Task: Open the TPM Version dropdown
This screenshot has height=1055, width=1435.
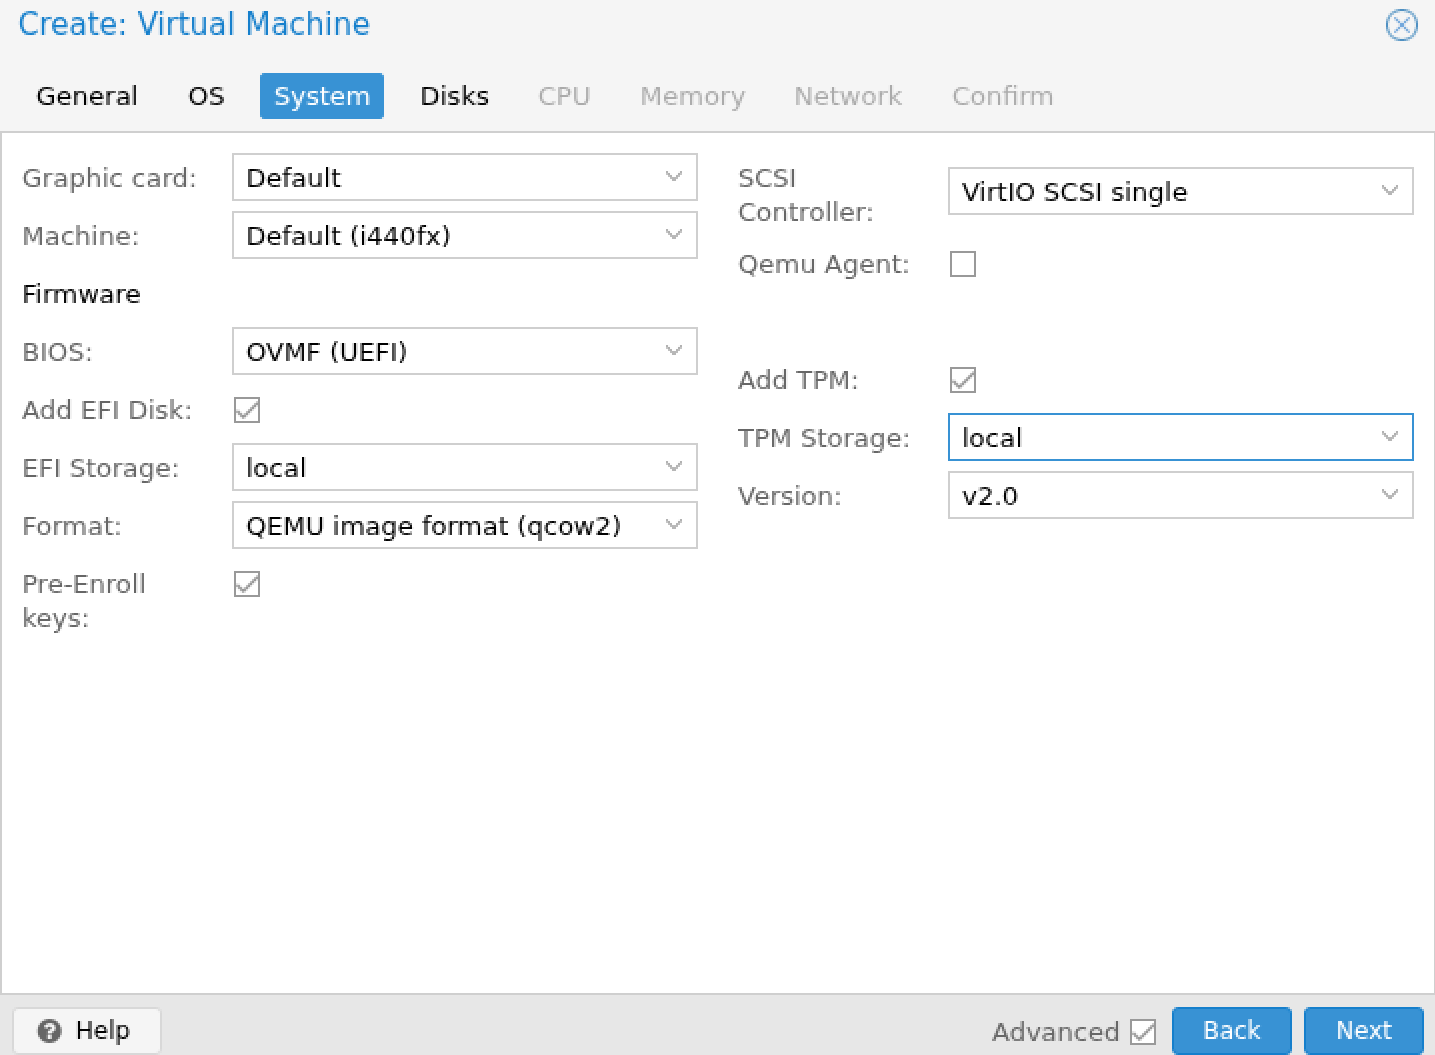Action: (x=1389, y=495)
